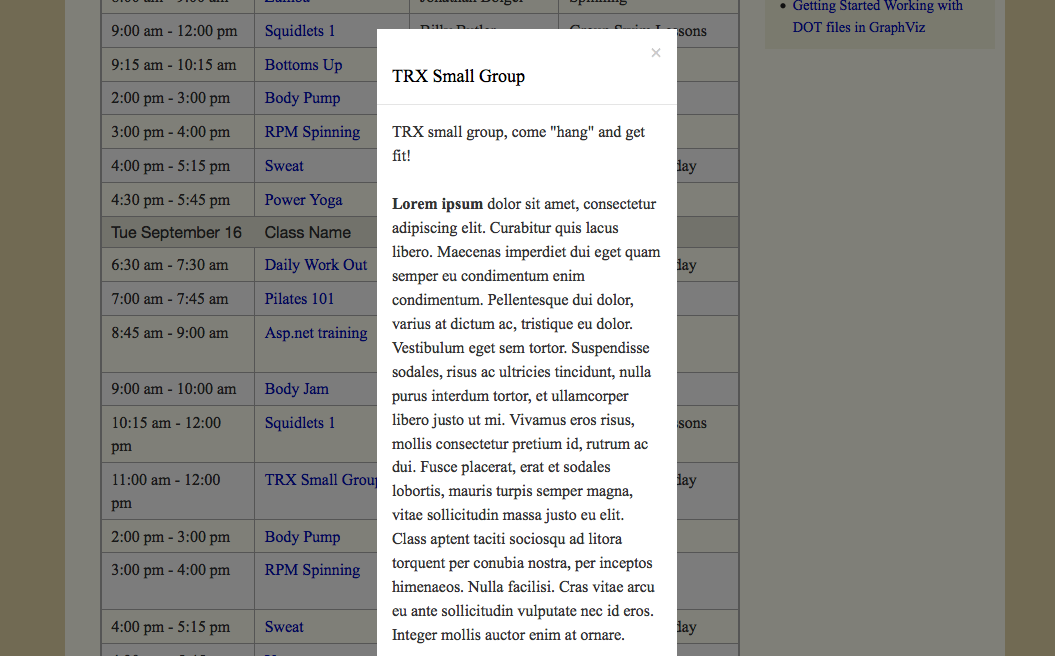Click the Bottoms Up class link
Image resolution: width=1055 pixels, height=656 pixels.
click(x=303, y=65)
